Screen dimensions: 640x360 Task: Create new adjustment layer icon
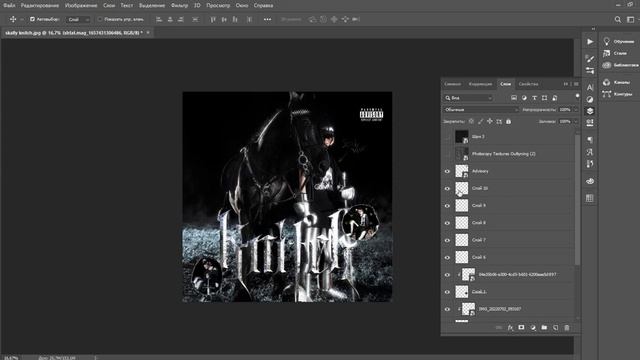(533, 327)
